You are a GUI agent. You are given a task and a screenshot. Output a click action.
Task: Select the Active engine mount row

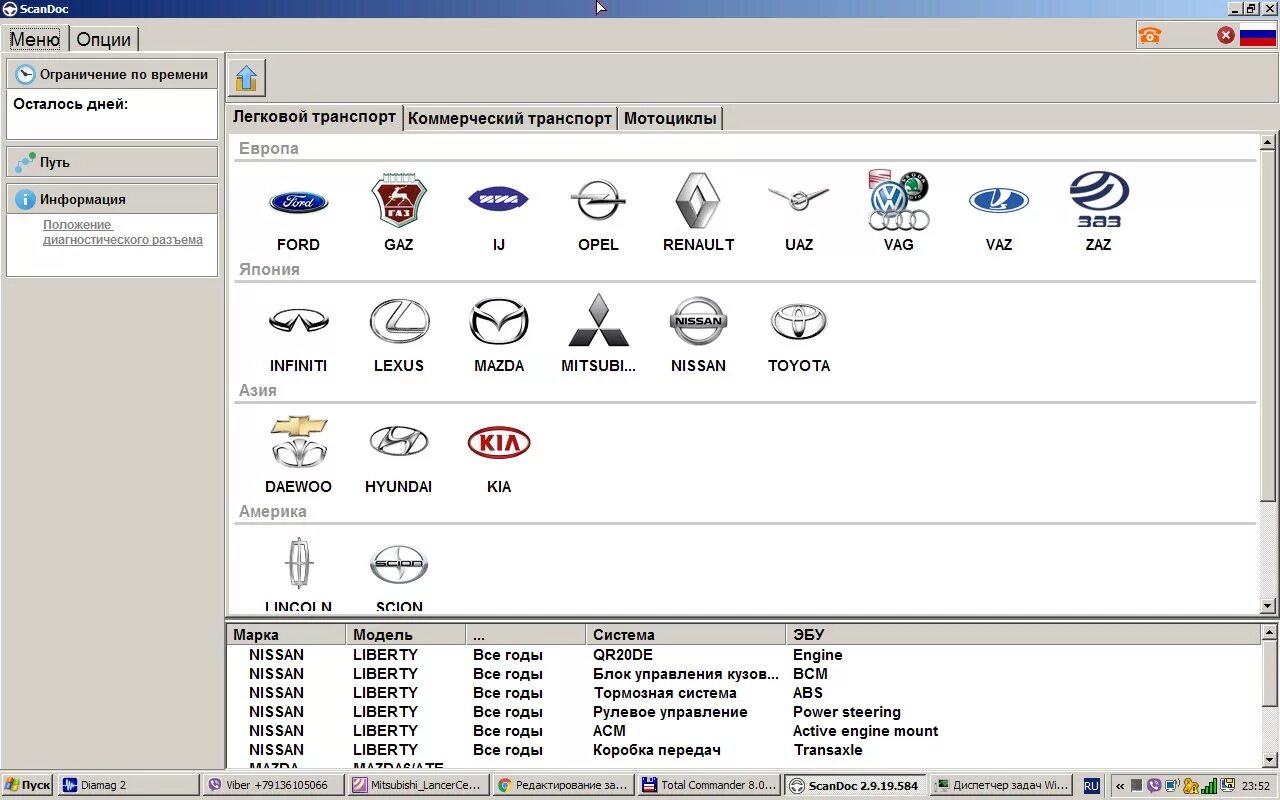[x=744, y=731]
